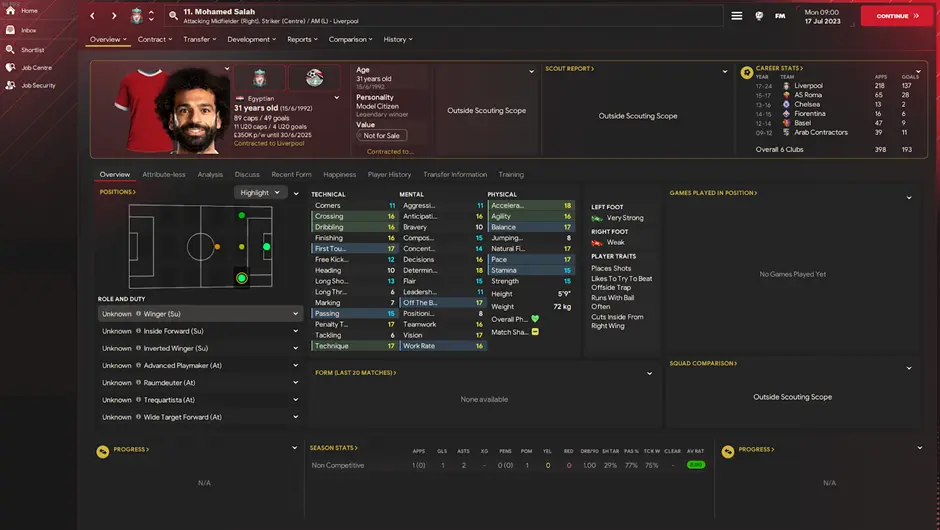
Task: Click the Liverpool crest in the profile card
Action: tap(260, 78)
